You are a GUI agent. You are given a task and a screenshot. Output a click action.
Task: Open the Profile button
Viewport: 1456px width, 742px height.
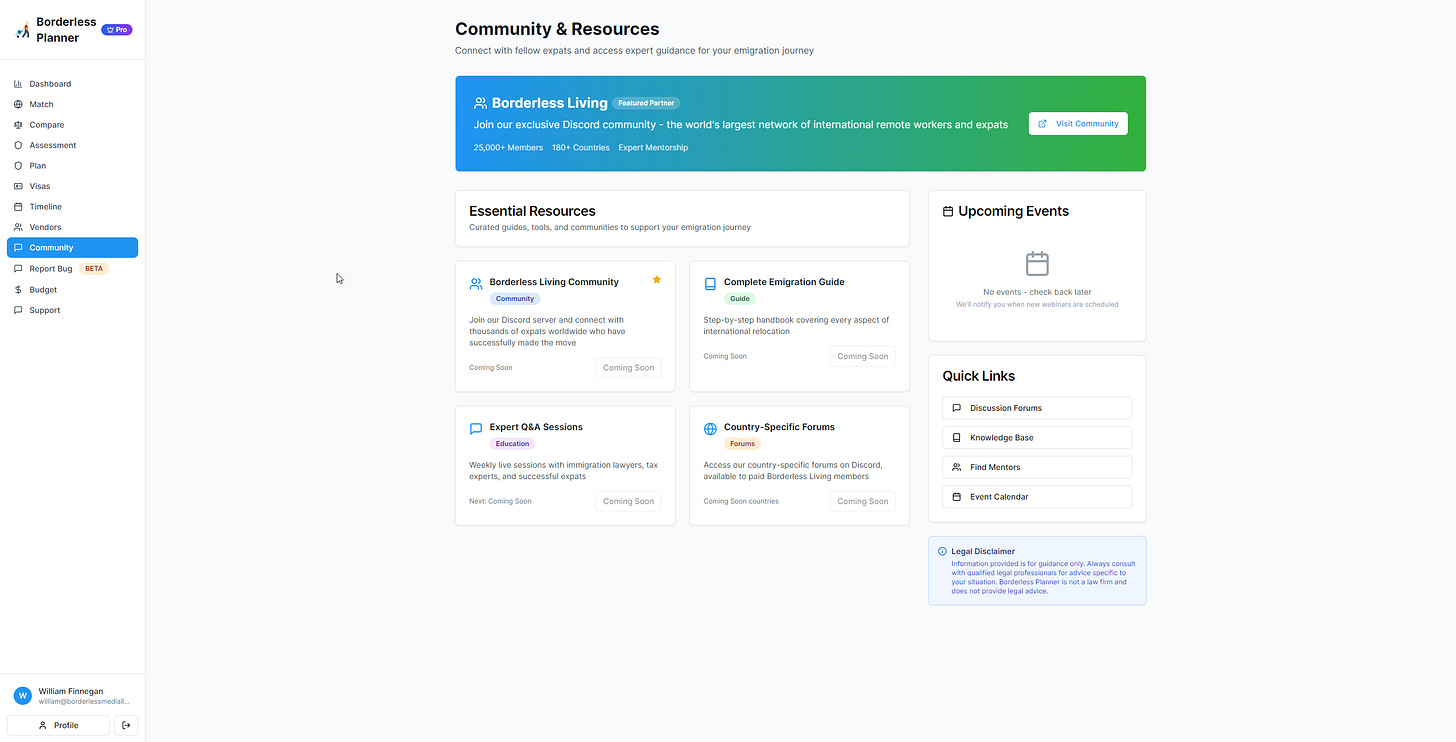point(58,725)
